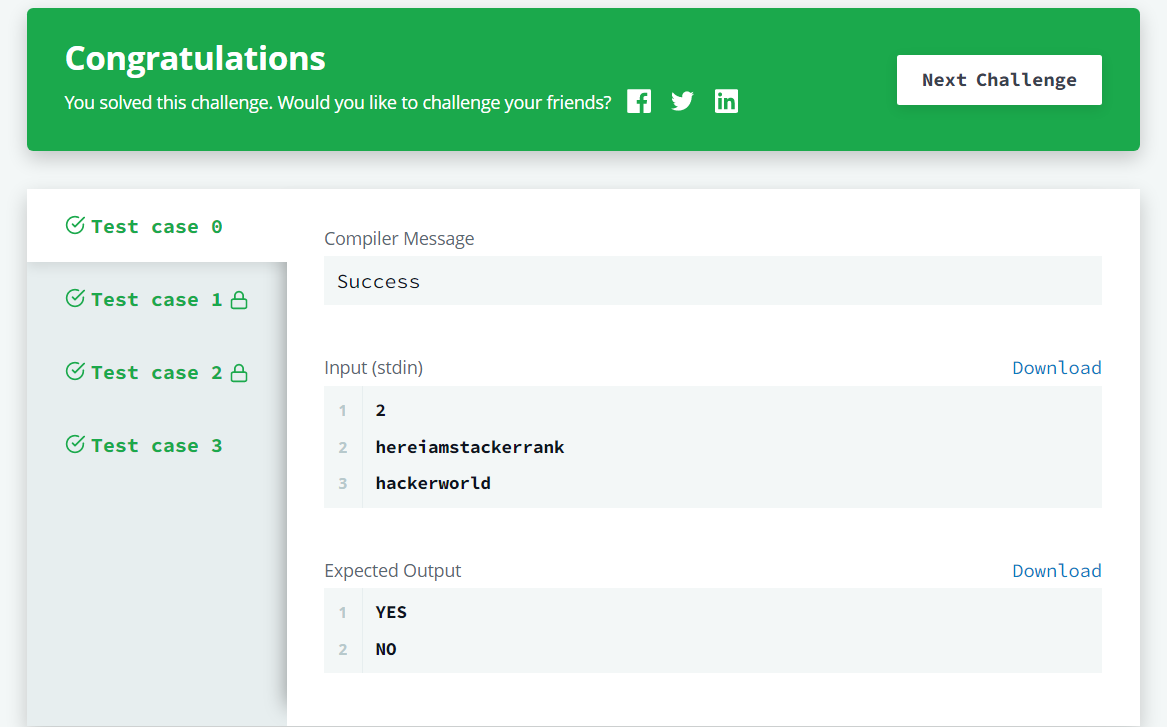Select the input line 'hackerworld'

433,483
